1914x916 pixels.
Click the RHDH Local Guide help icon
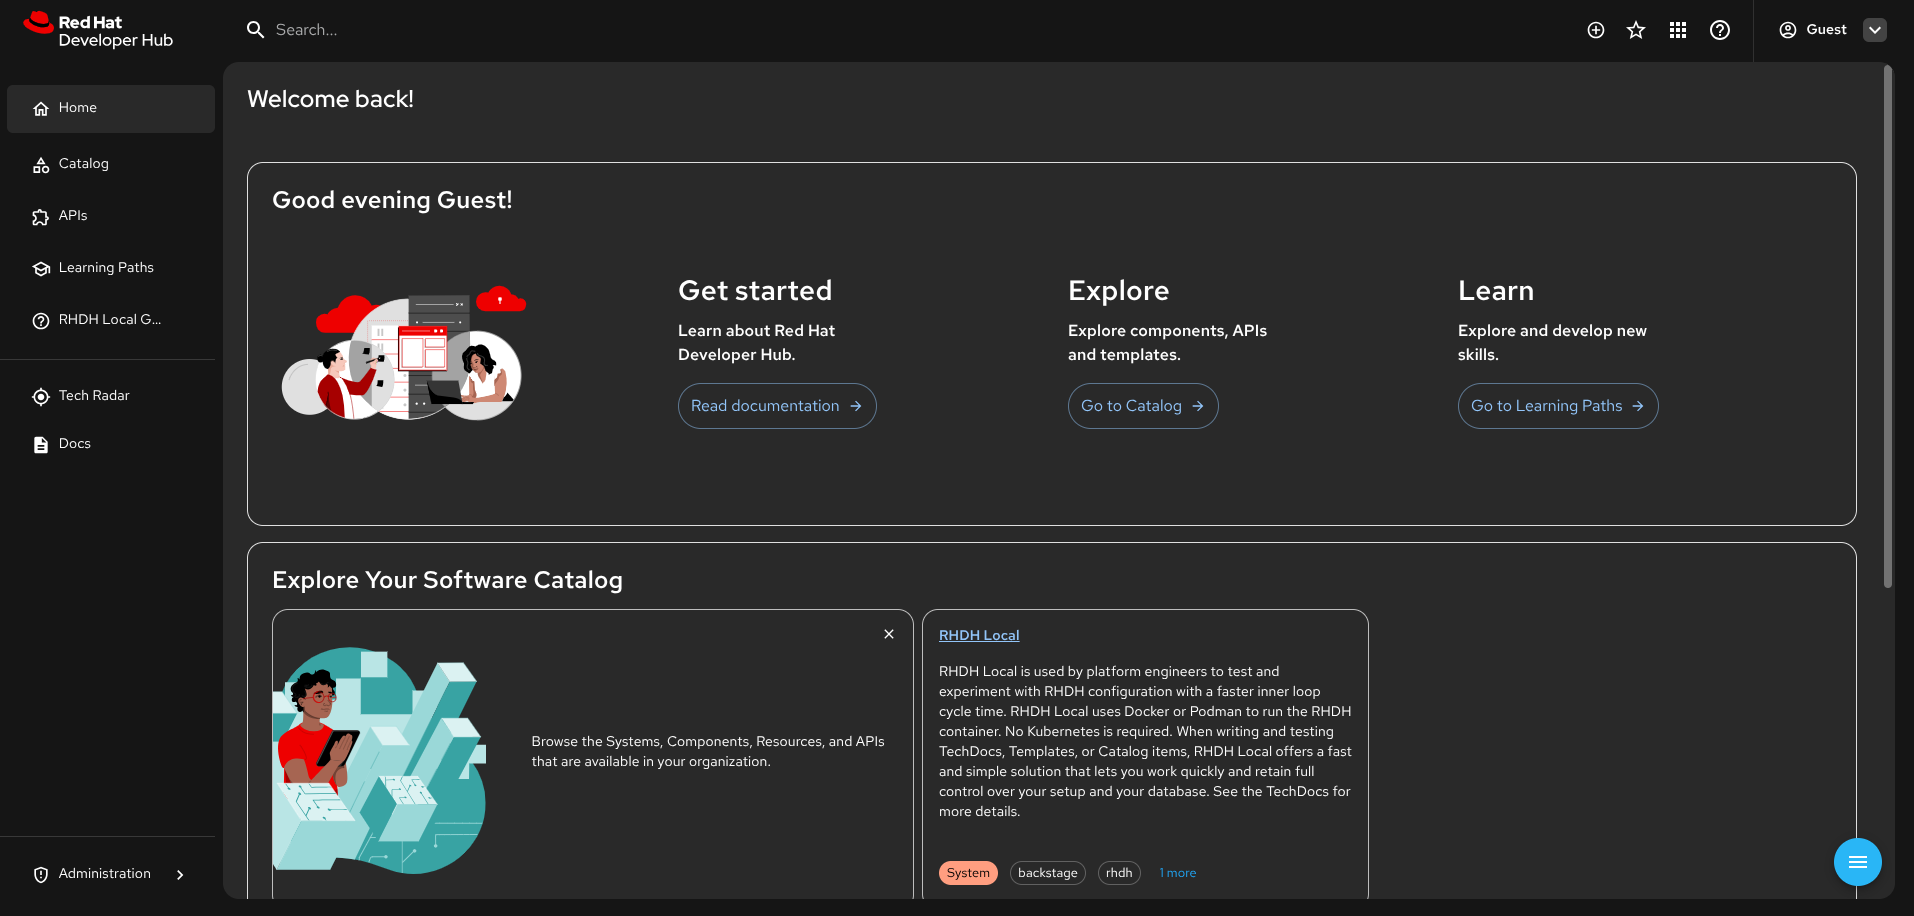coord(41,321)
